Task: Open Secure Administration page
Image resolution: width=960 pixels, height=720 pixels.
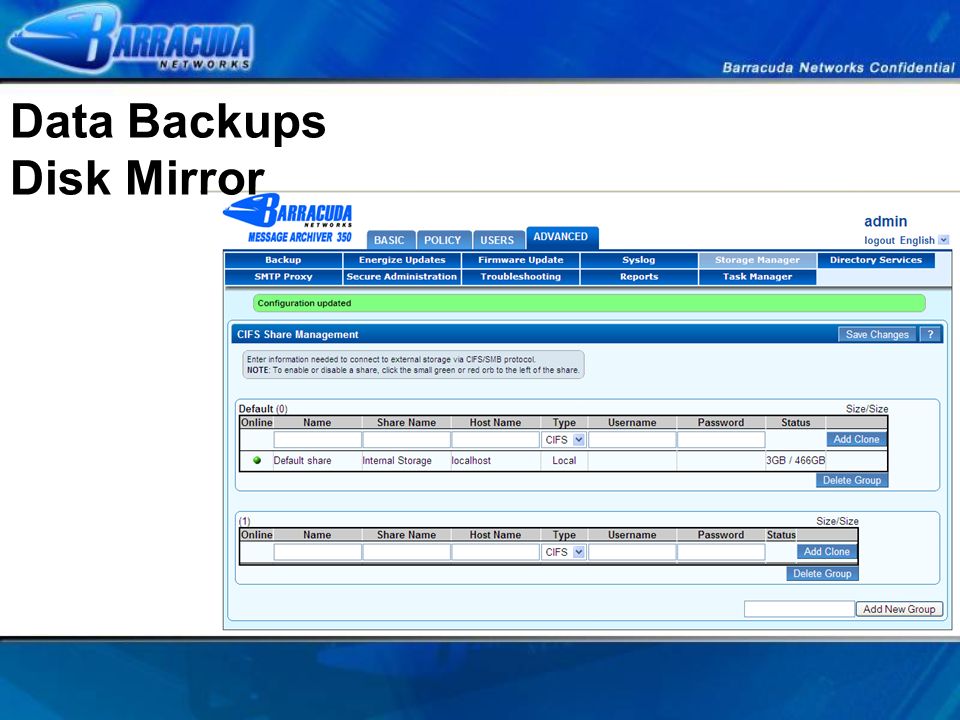Action: pyautogui.click(x=402, y=277)
